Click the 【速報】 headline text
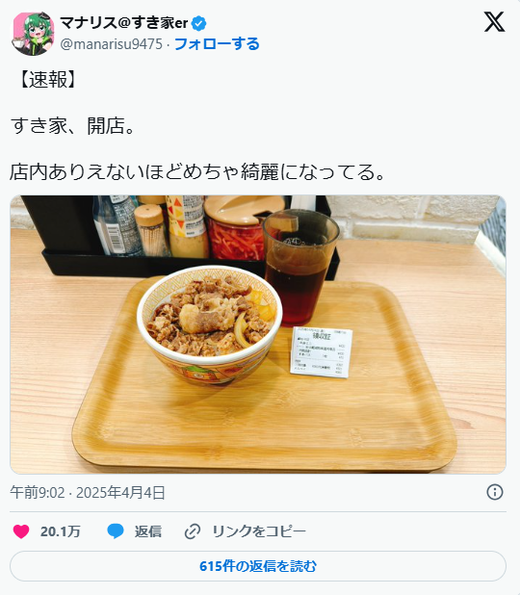Viewport: 520px width, 595px height. [x=48, y=79]
